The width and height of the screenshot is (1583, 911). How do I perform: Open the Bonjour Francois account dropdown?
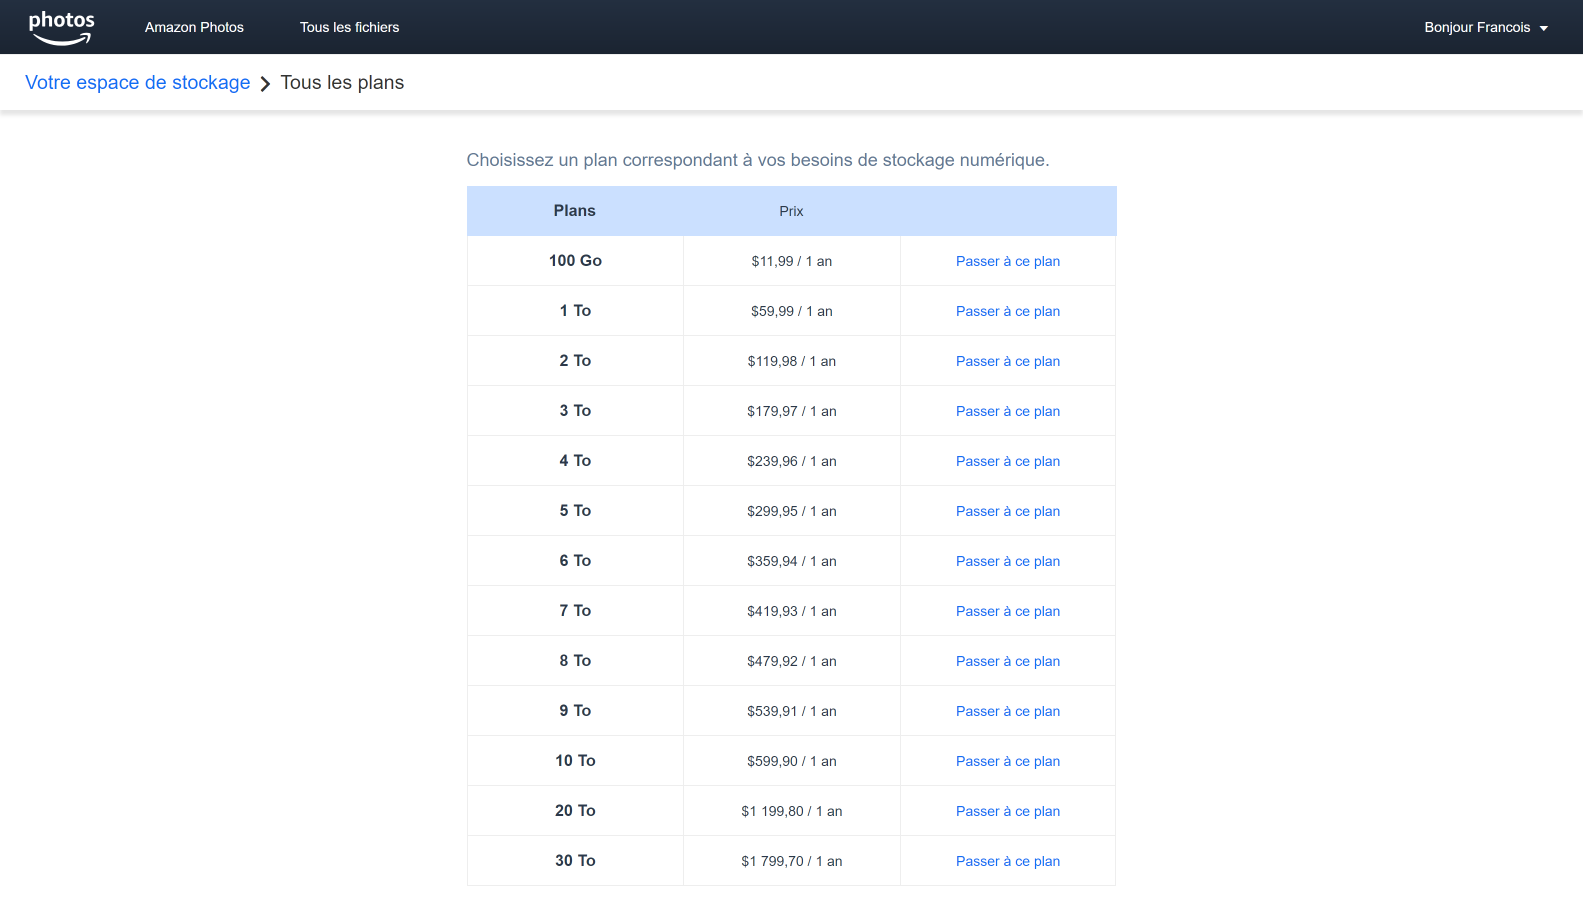point(1485,27)
